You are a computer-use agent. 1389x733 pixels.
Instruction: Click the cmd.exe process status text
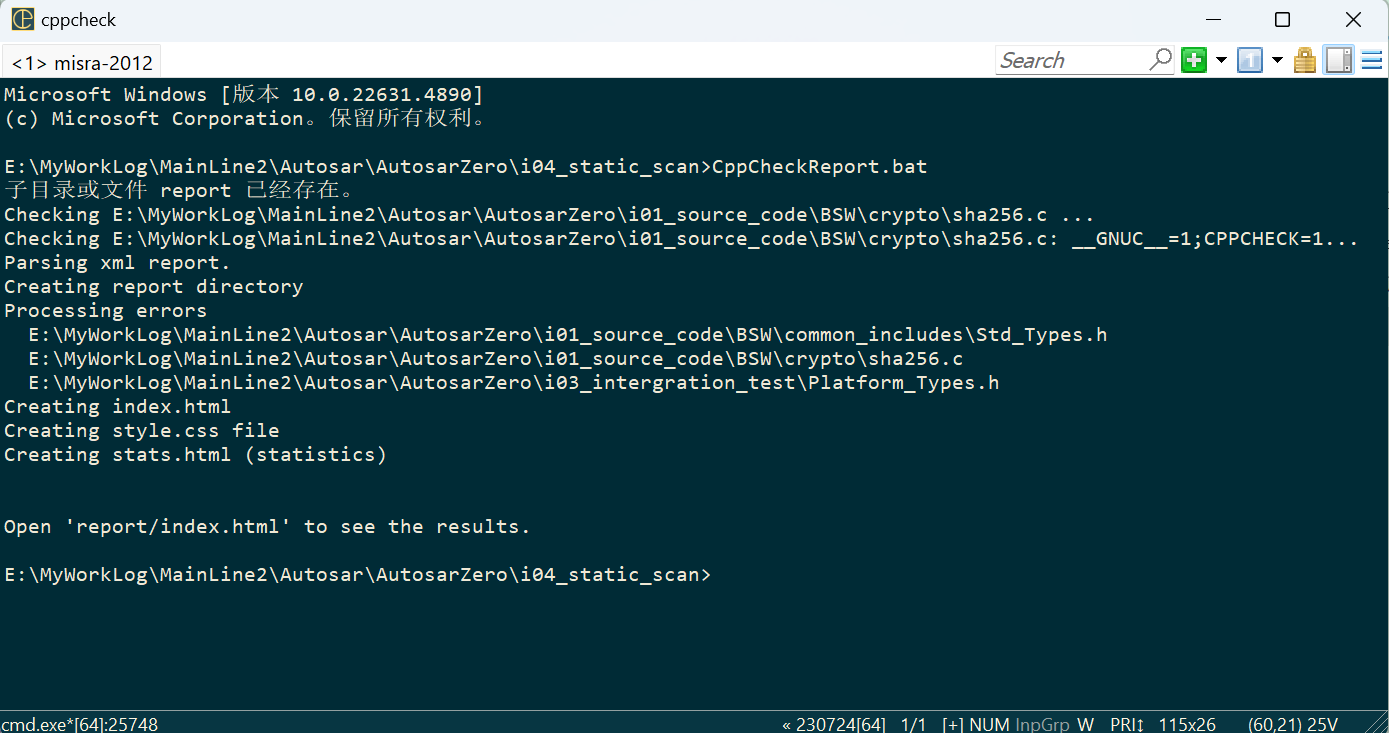[79, 724]
